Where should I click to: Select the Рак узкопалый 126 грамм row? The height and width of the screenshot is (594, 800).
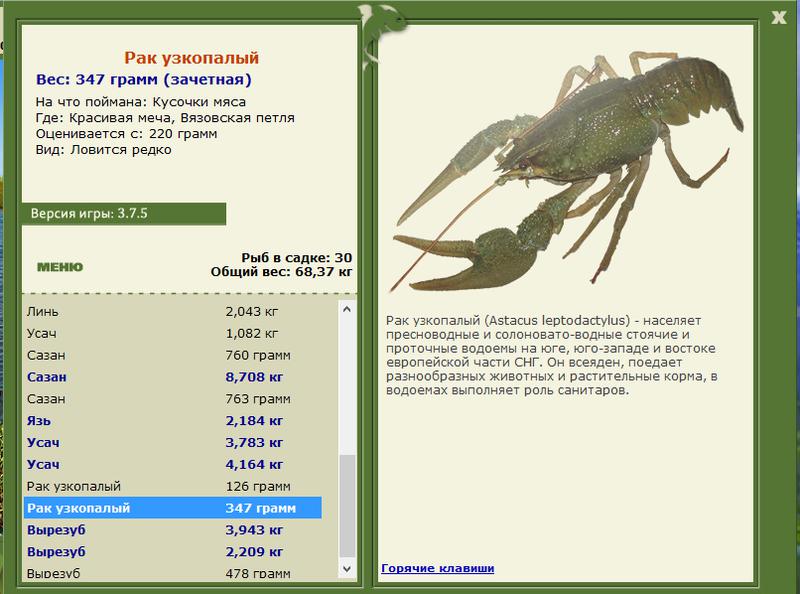click(173, 486)
